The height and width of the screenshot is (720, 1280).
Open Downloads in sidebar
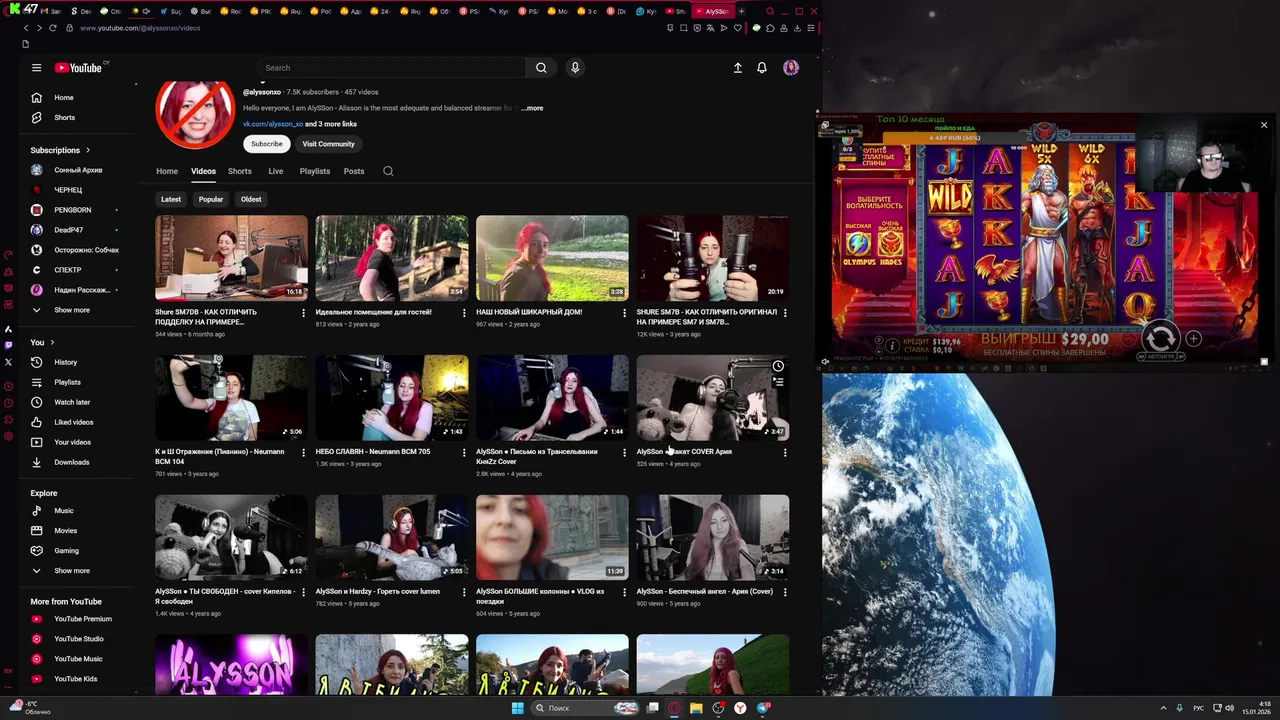coord(70,462)
